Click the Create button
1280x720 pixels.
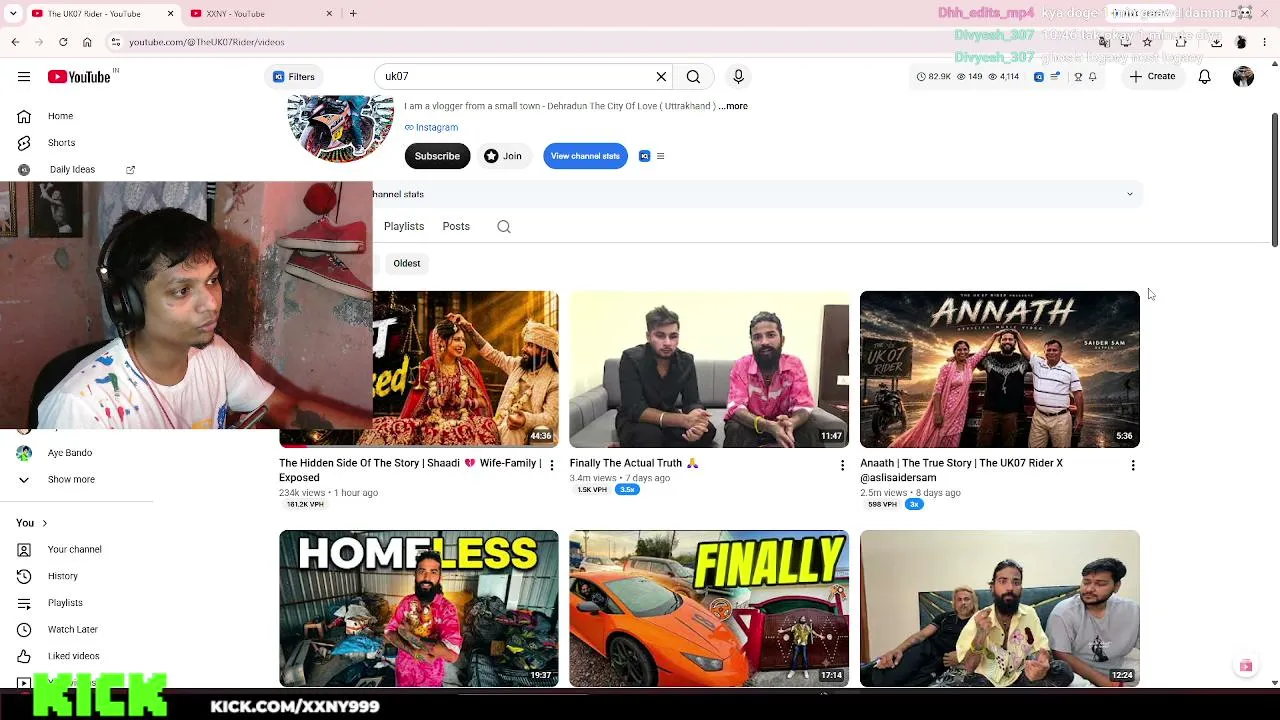tap(1153, 77)
